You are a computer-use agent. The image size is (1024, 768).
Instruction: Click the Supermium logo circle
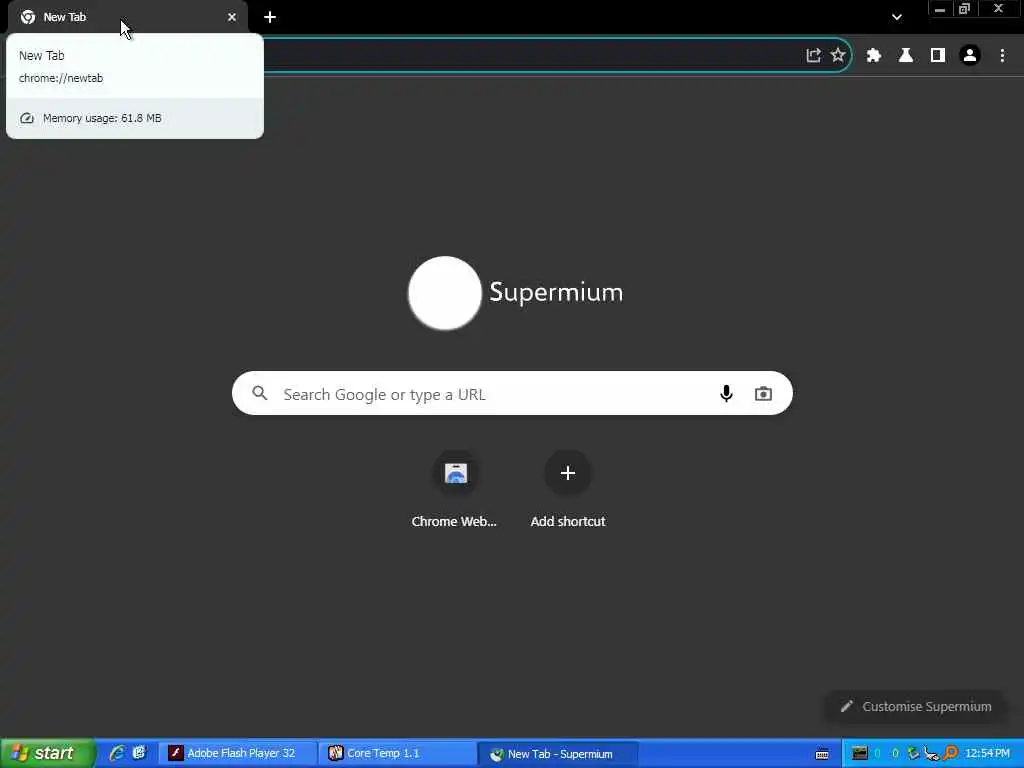(445, 293)
